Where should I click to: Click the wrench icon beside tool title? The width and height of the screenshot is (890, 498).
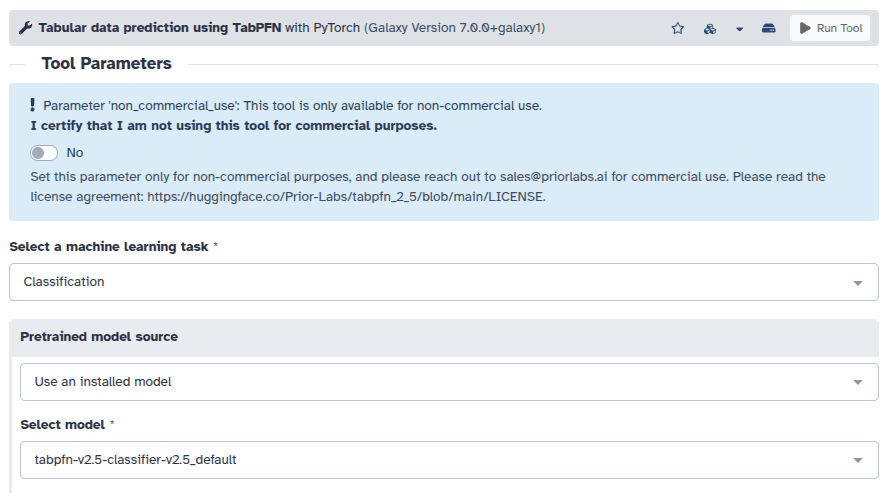pyautogui.click(x=25, y=28)
